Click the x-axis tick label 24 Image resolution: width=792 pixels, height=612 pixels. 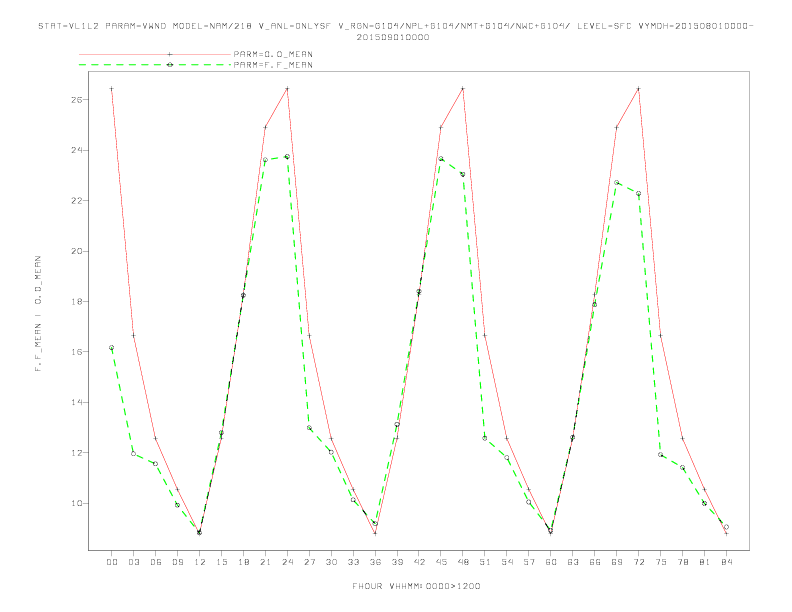pos(287,562)
